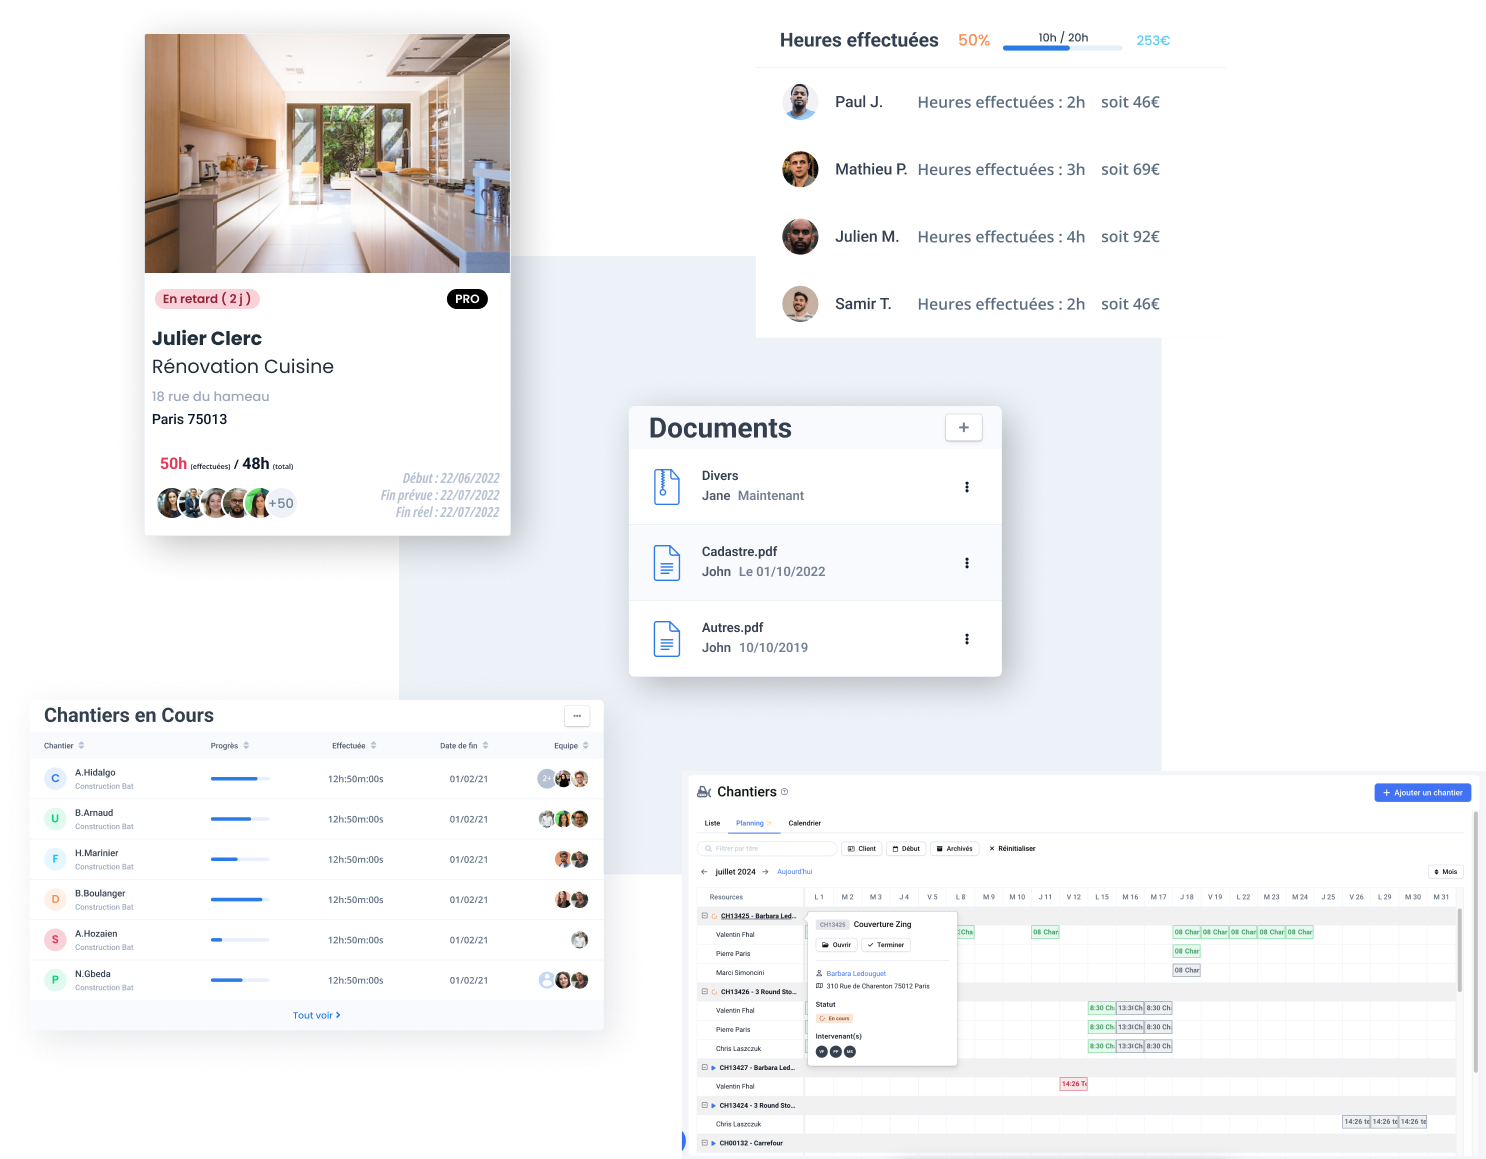Sort table by the Chantier column
The width and height of the screenshot is (1486, 1159).
coord(64,745)
